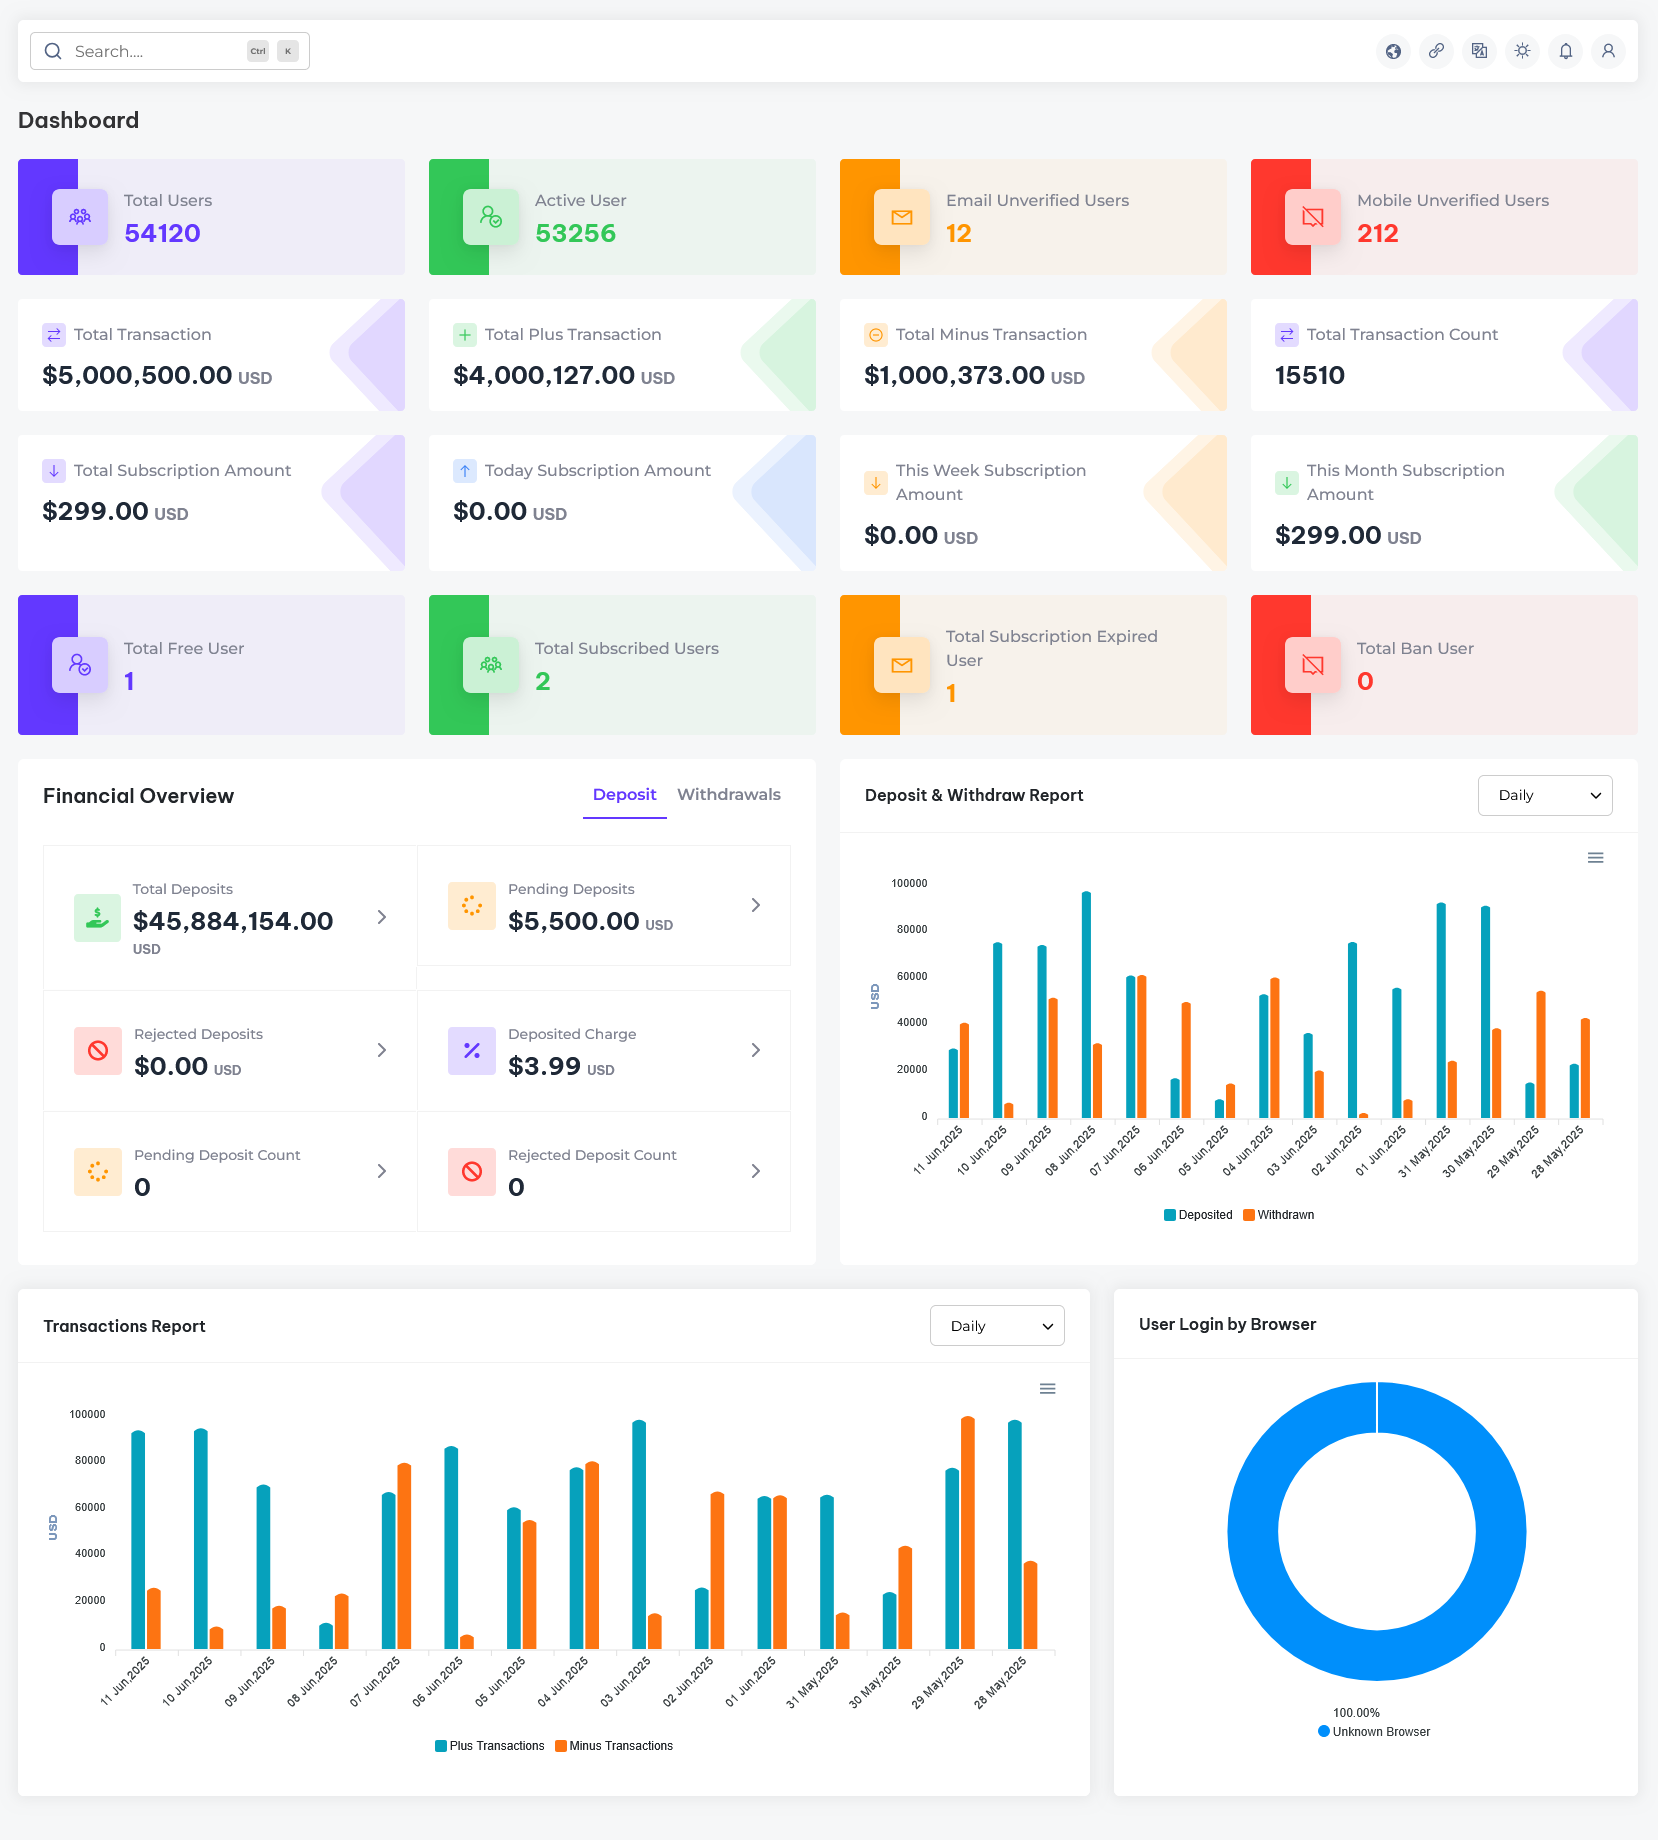Expand Pending Deposits chevron arrow
The height and width of the screenshot is (1840, 1658).
(x=755, y=905)
